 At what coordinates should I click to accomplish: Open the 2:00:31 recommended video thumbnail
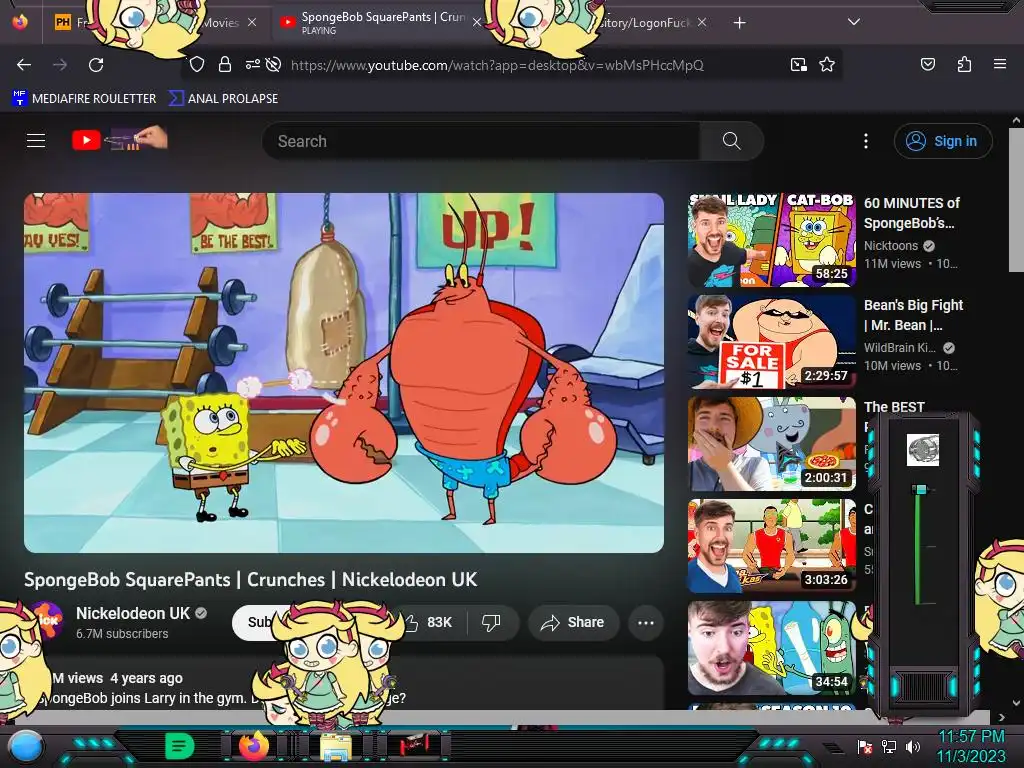click(772, 443)
